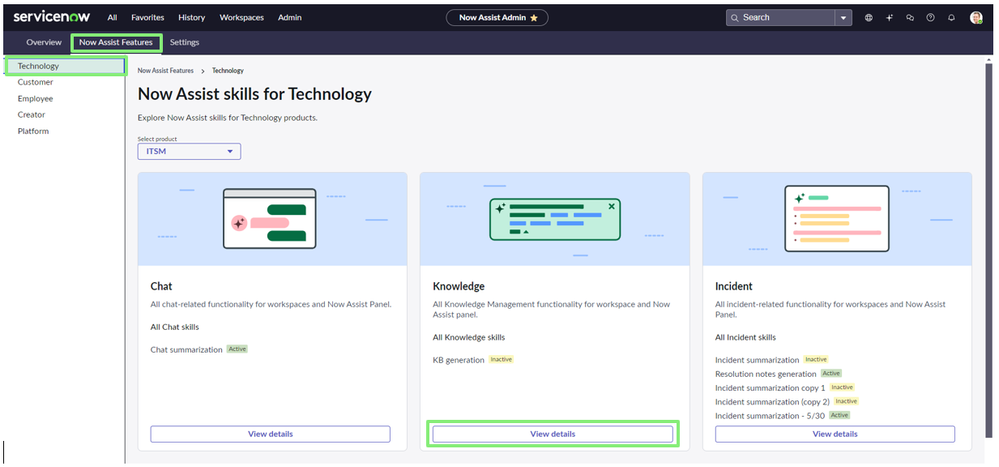
Task: Click the search magnifier icon
Action: pos(735,18)
